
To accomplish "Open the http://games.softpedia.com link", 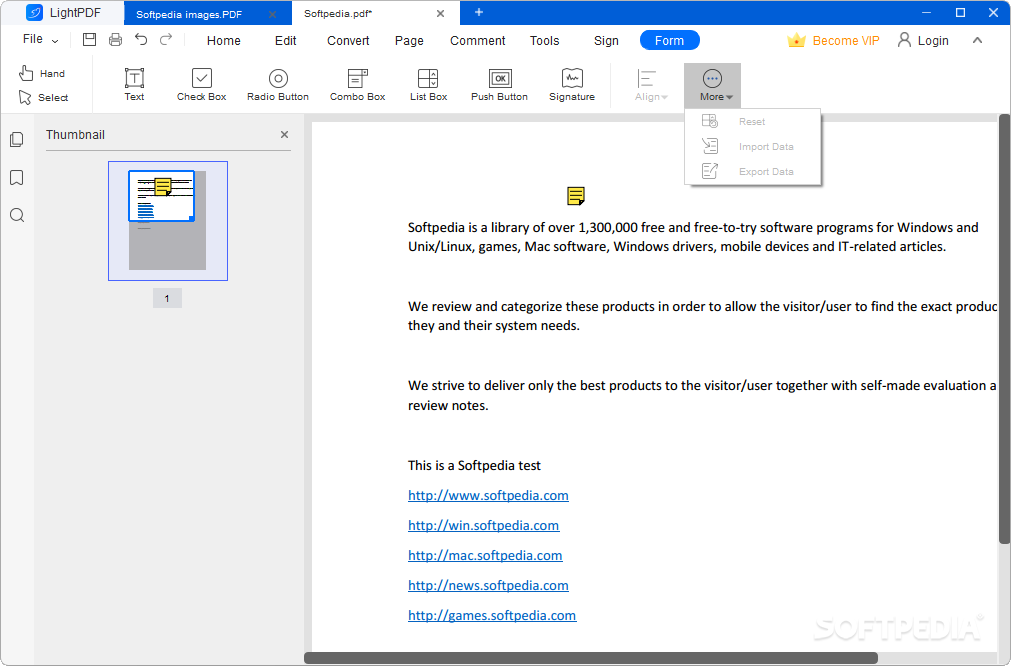I will [x=492, y=615].
